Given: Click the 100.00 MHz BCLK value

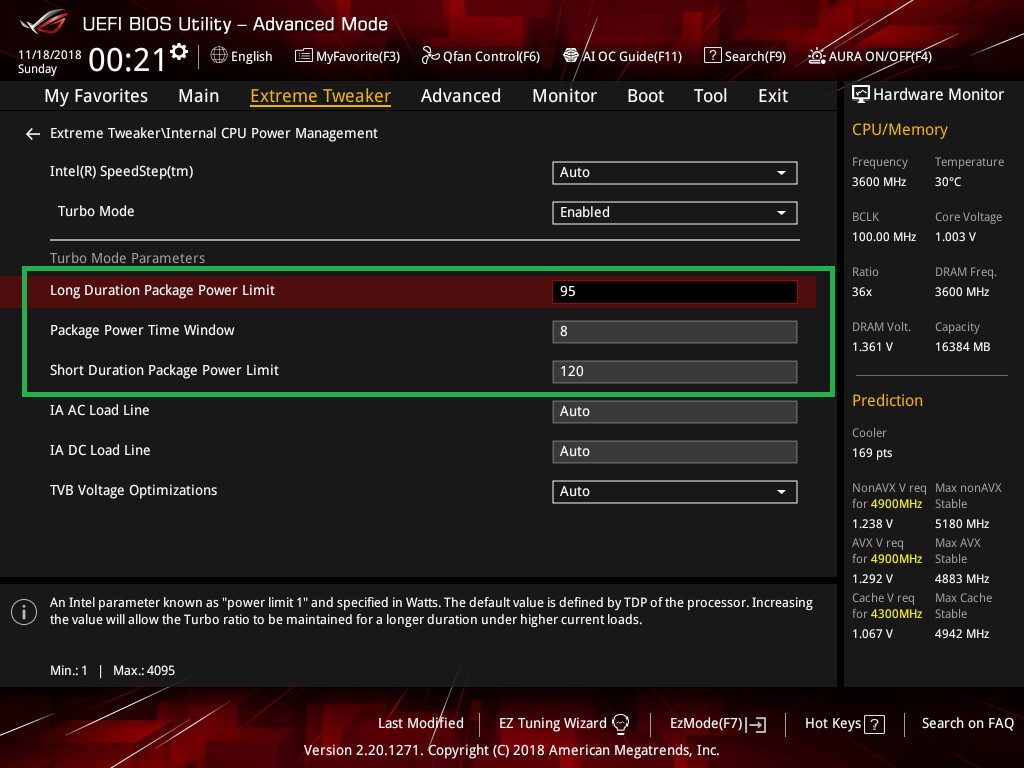Looking at the screenshot, I should [884, 237].
